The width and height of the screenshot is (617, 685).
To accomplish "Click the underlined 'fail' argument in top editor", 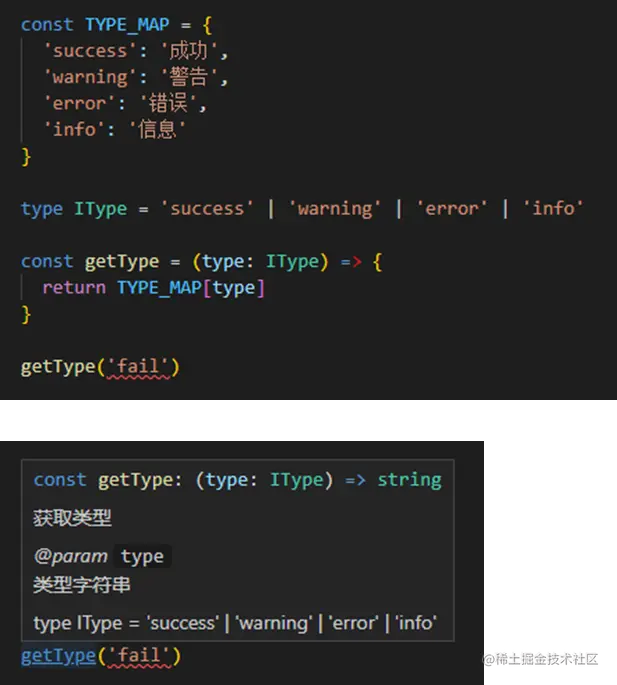I will click(x=138, y=367).
